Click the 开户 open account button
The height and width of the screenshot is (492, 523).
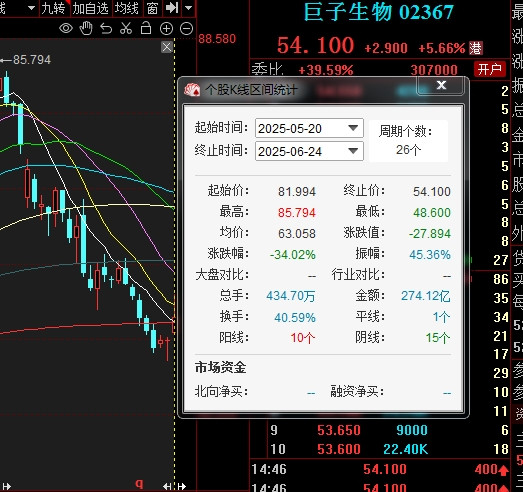[489, 69]
